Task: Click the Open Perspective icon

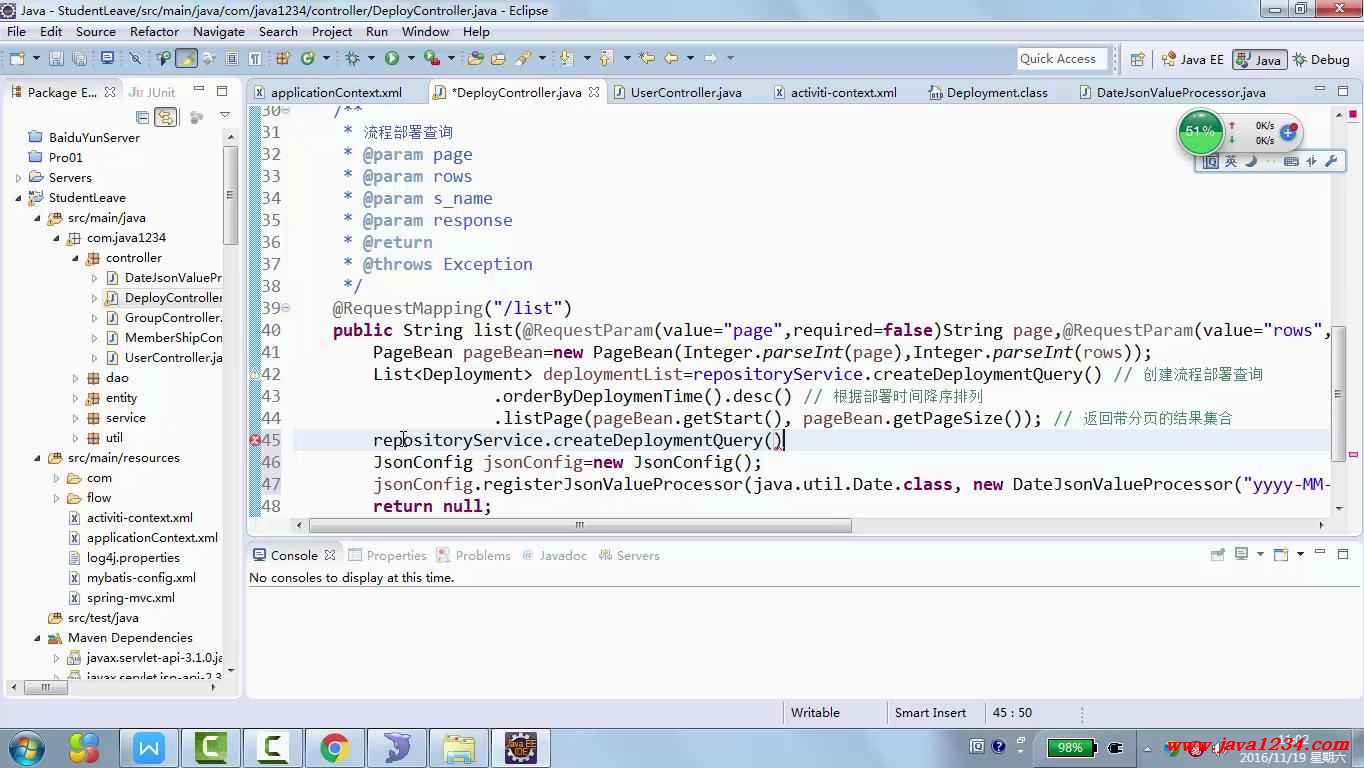Action: coord(1137,60)
